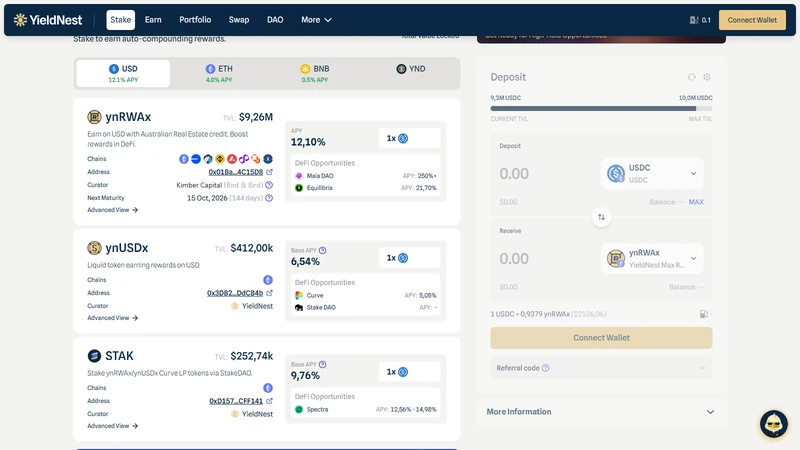Image resolution: width=800 pixels, height=450 pixels.
Task: Expand More Information section
Action: point(601,412)
